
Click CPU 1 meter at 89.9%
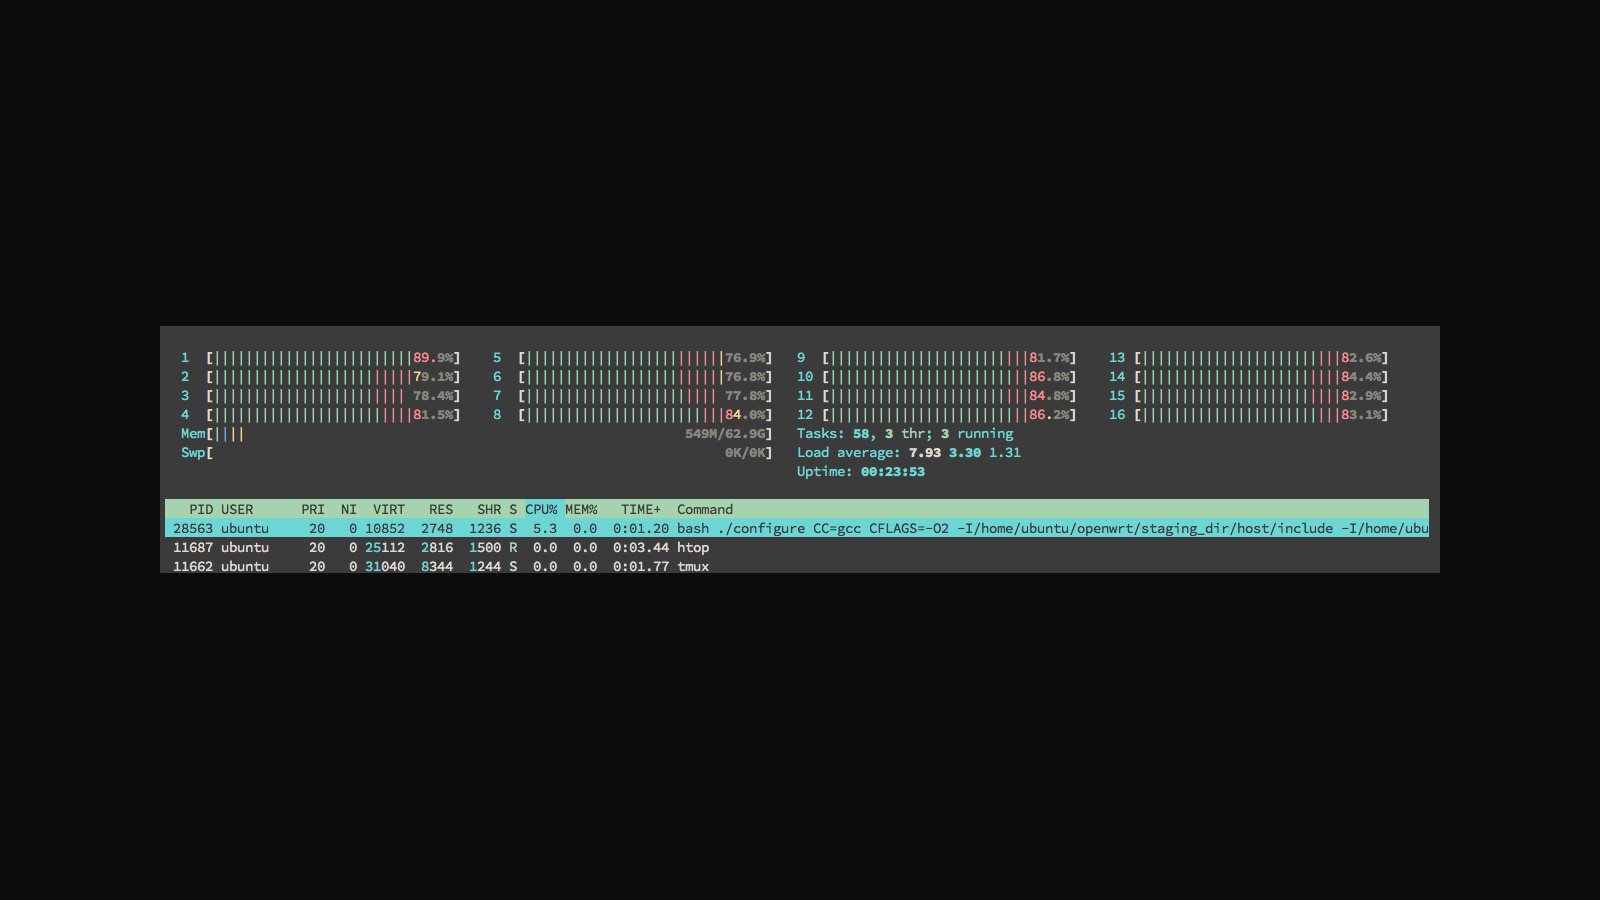pos(321,357)
